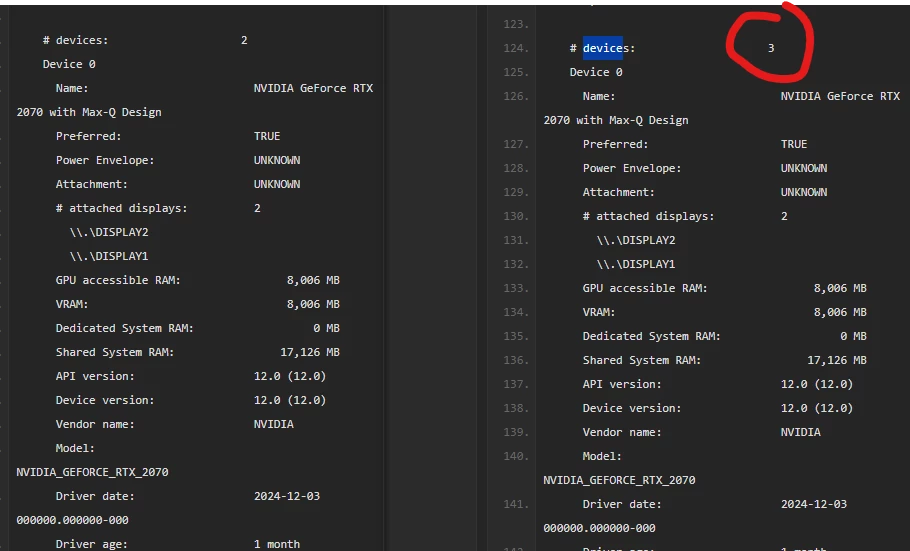Click "UNKNOWN" beside Attachment in the unnumbered pane

coord(277,184)
